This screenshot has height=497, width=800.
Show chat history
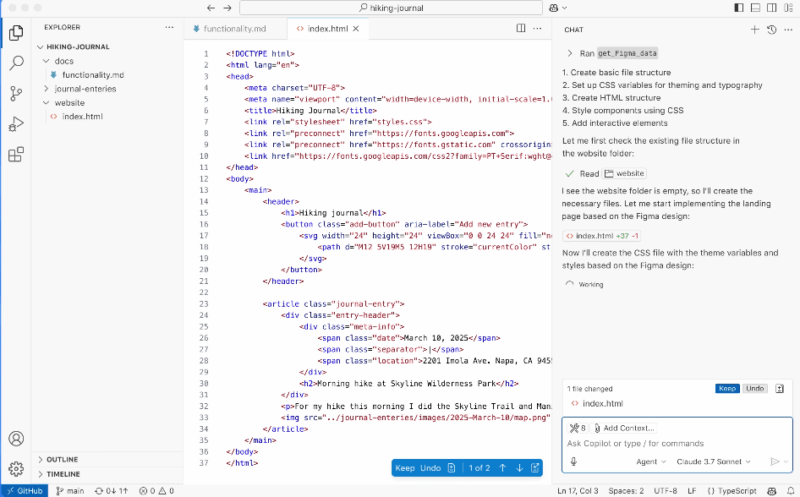tap(772, 30)
